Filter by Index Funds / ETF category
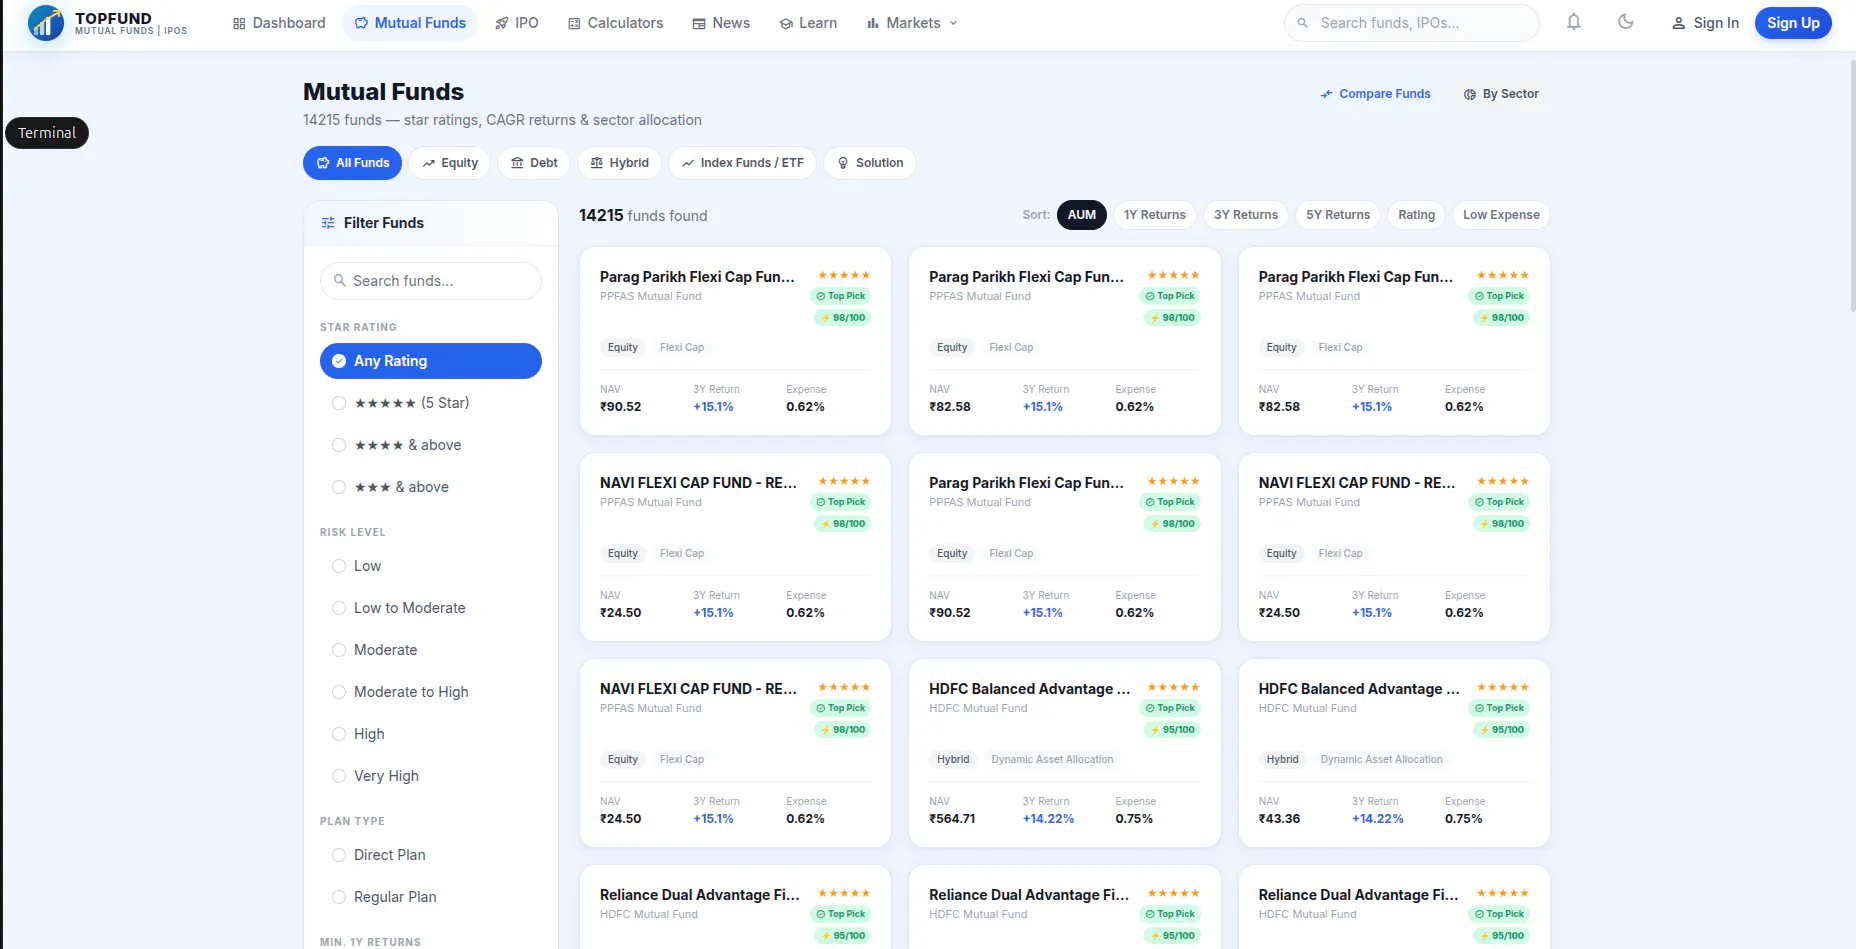 742,163
